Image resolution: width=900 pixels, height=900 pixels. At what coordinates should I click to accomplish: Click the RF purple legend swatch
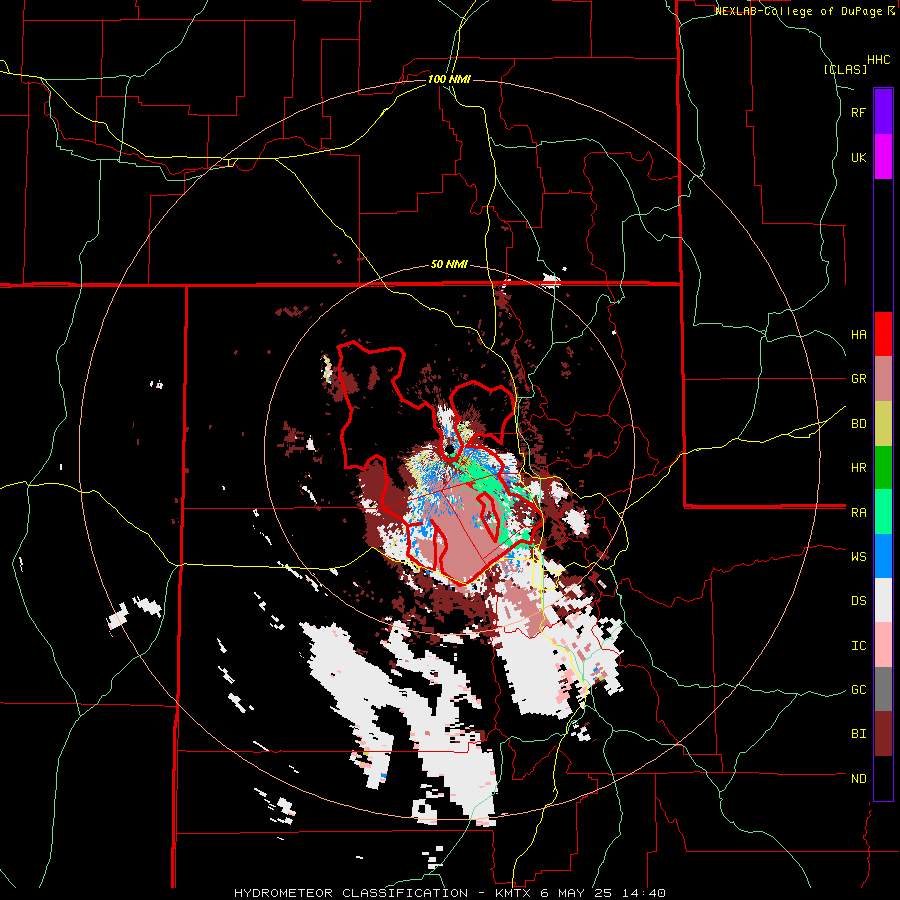883,112
